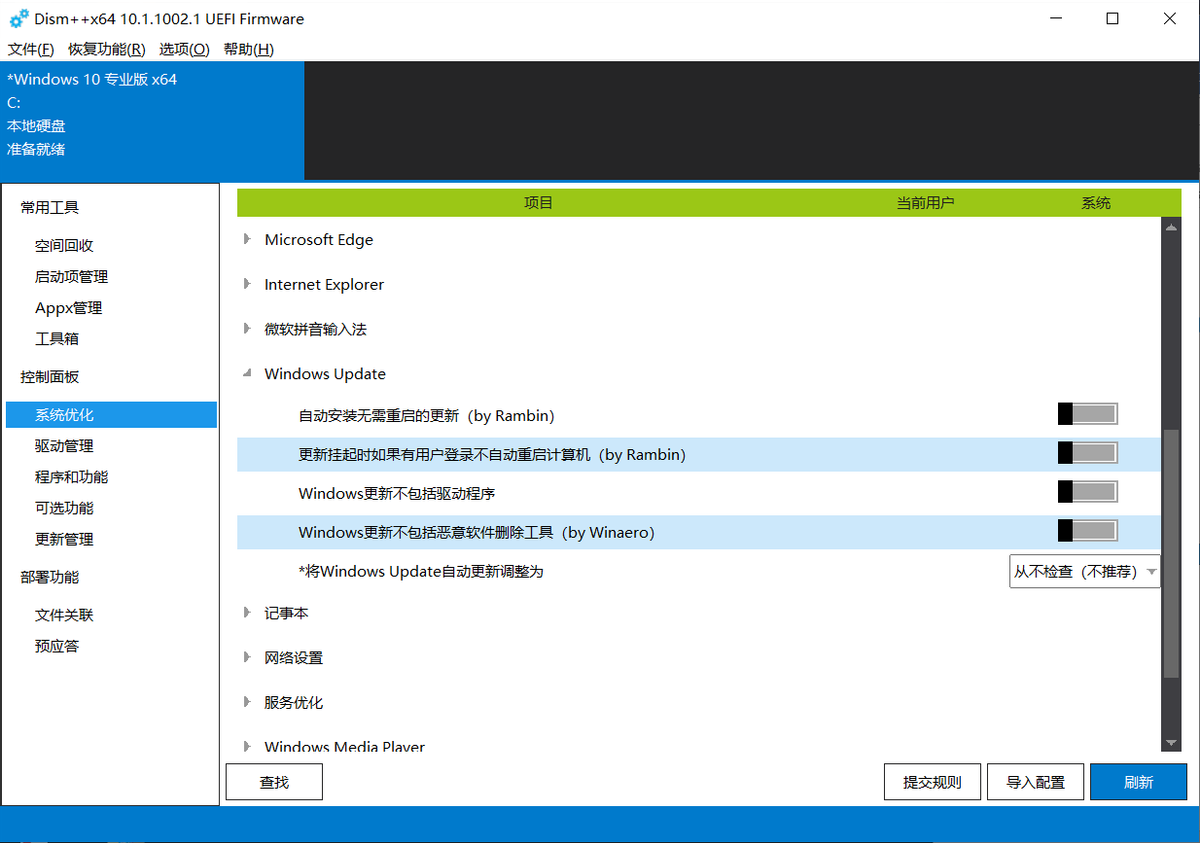Click the 系统 column header
Screen dimensions: 1200x843
(1096, 203)
